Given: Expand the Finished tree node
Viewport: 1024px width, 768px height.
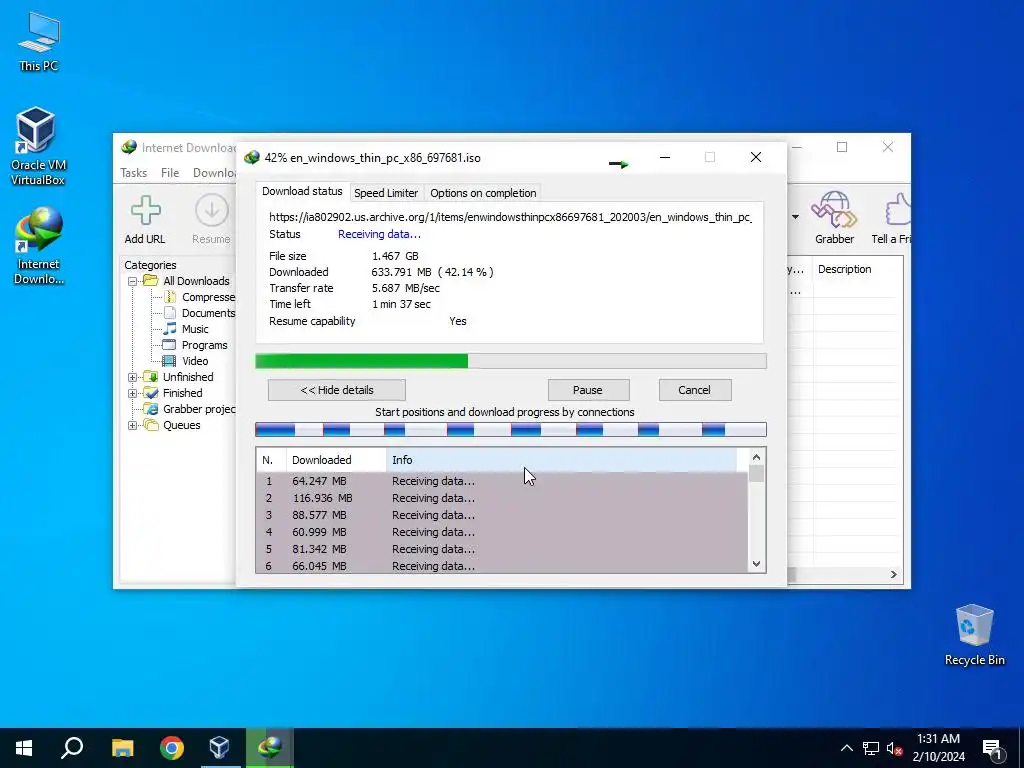Looking at the screenshot, I should 133,393.
